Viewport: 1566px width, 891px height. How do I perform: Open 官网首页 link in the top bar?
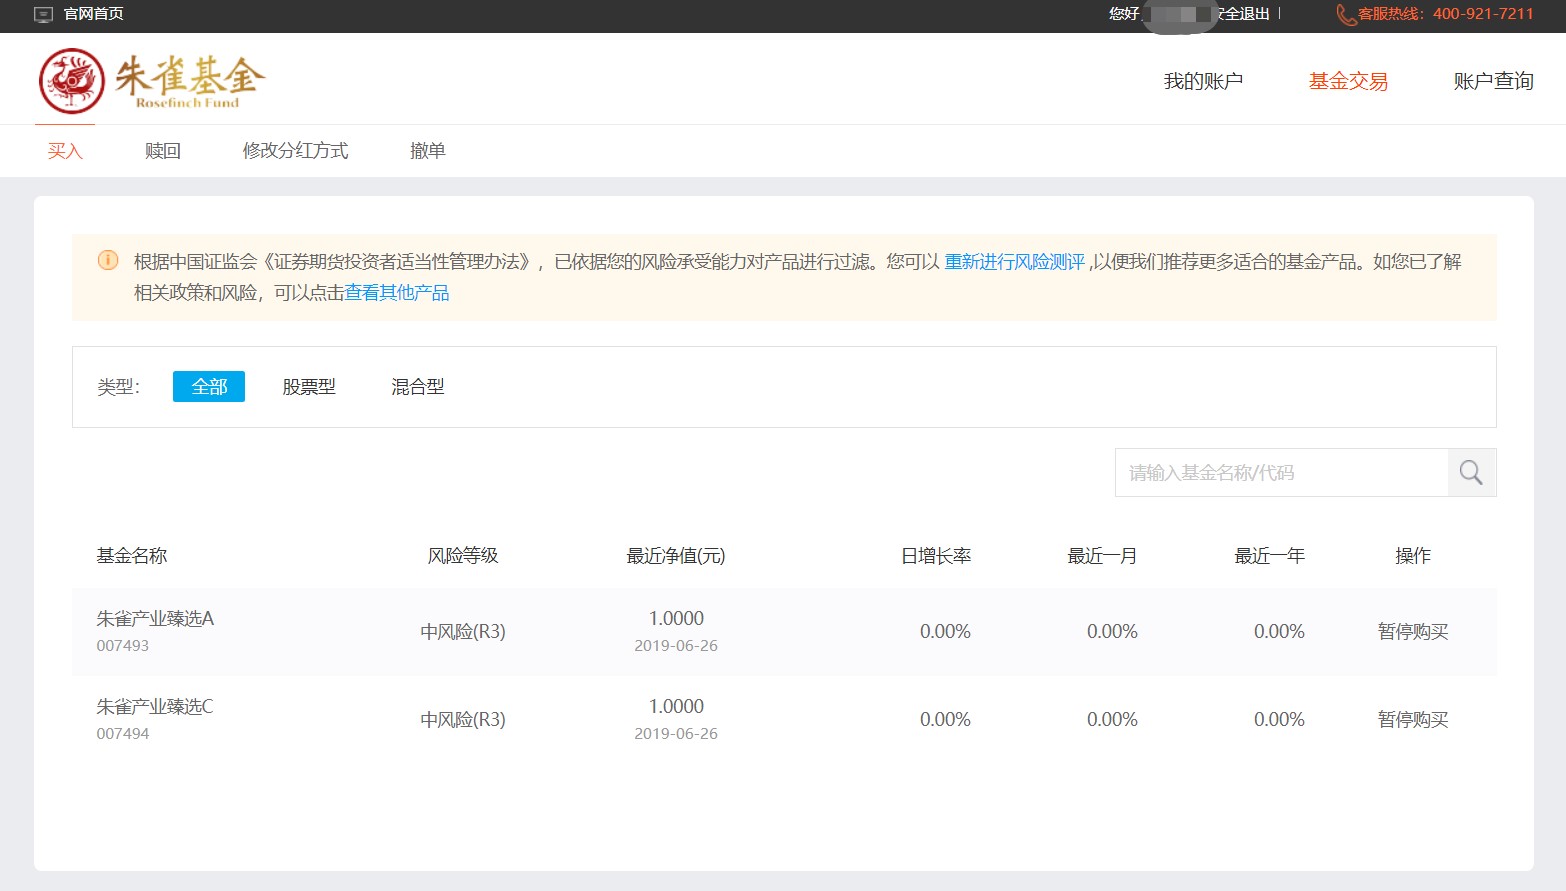click(x=93, y=14)
